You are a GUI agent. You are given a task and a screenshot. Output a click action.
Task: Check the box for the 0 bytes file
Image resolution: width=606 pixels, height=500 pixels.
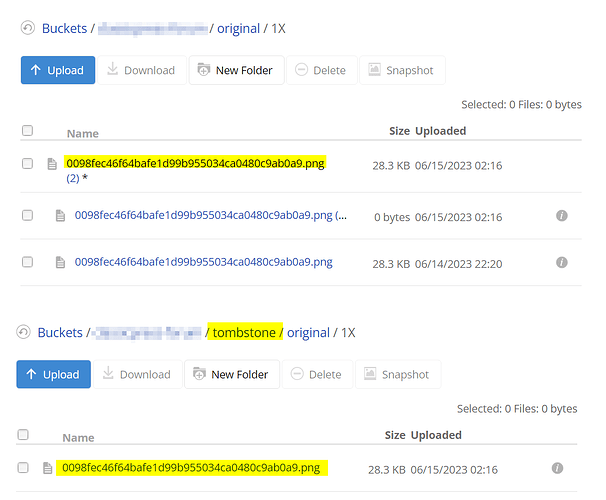(27, 215)
